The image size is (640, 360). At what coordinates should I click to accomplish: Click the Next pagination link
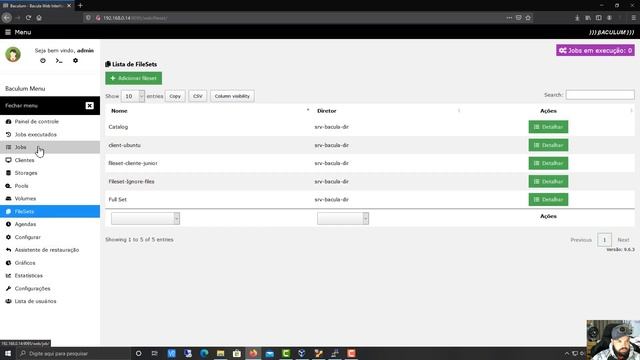point(623,240)
